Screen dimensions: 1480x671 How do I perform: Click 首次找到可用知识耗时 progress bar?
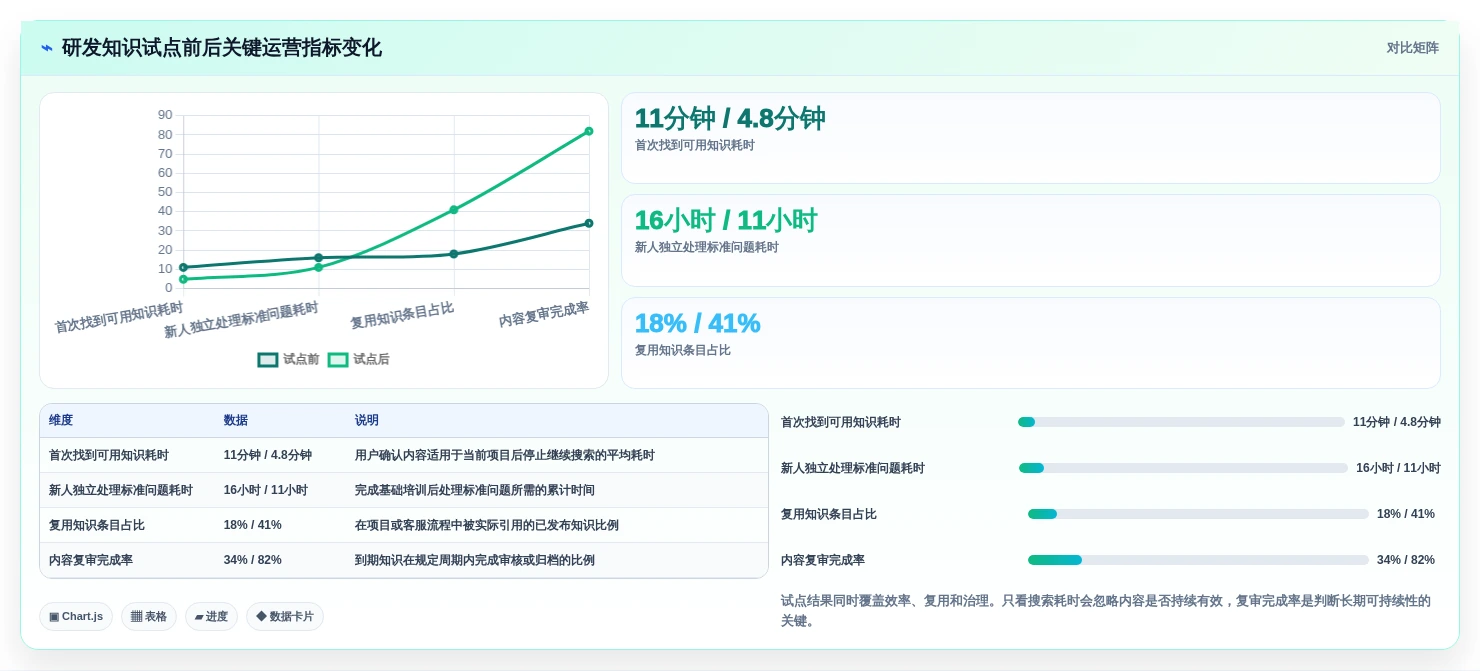[1181, 422]
